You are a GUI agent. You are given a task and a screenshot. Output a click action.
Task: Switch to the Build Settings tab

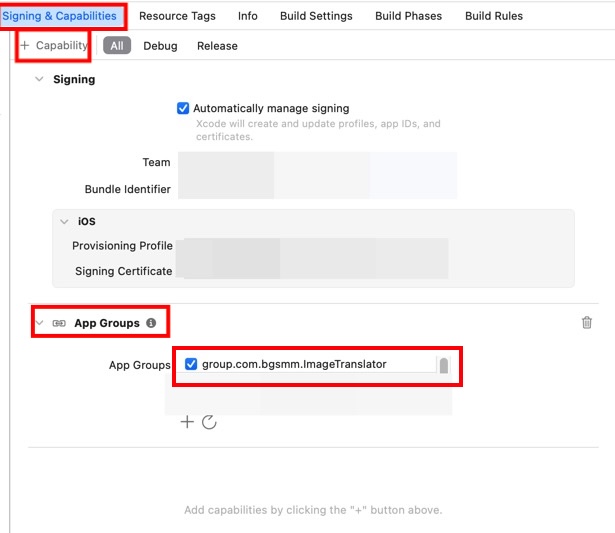(x=316, y=16)
